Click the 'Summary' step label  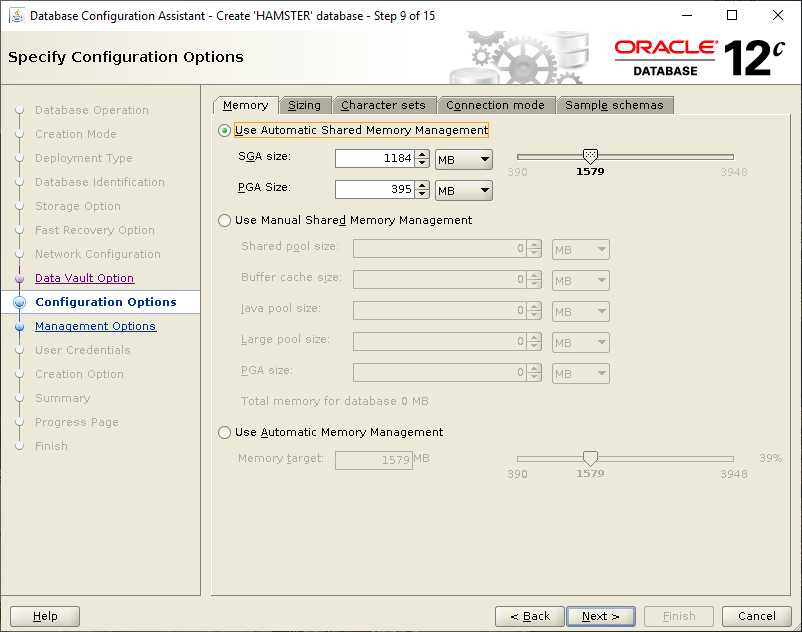click(x=62, y=398)
